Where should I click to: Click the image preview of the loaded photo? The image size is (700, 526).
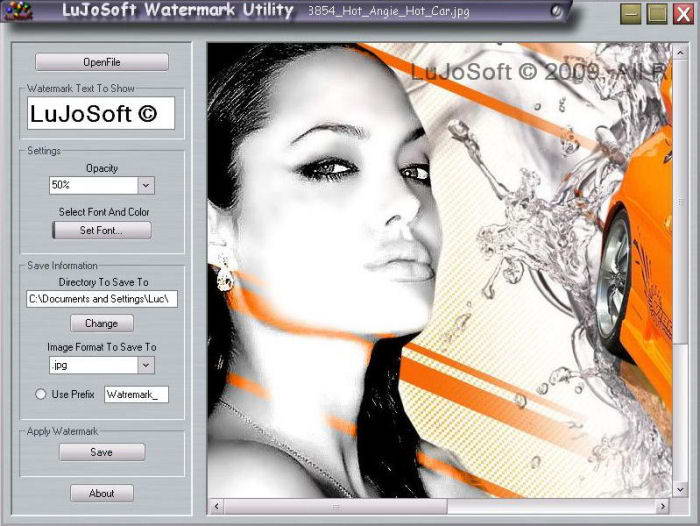[x=440, y=270]
